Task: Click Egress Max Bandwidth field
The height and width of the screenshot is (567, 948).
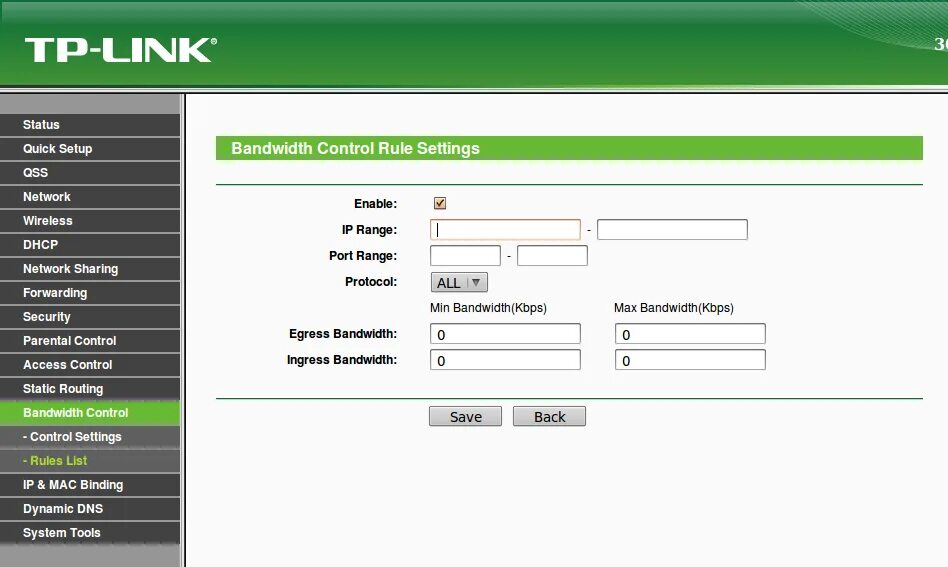Action: coord(690,334)
